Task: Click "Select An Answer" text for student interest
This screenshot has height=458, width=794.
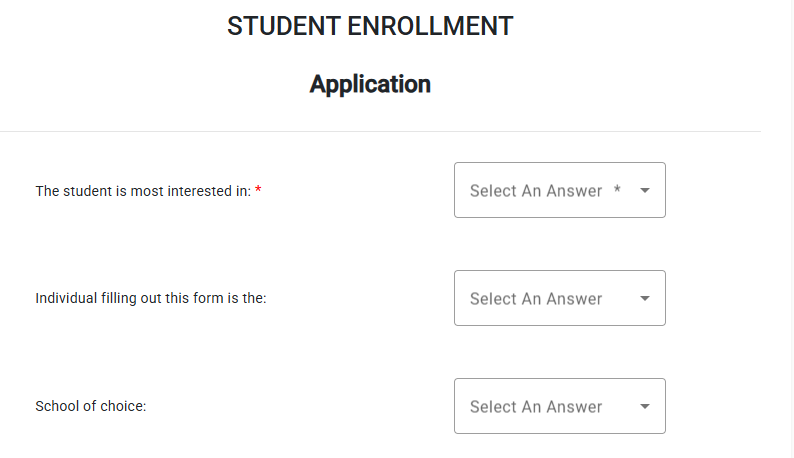Action: pos(536,190)
